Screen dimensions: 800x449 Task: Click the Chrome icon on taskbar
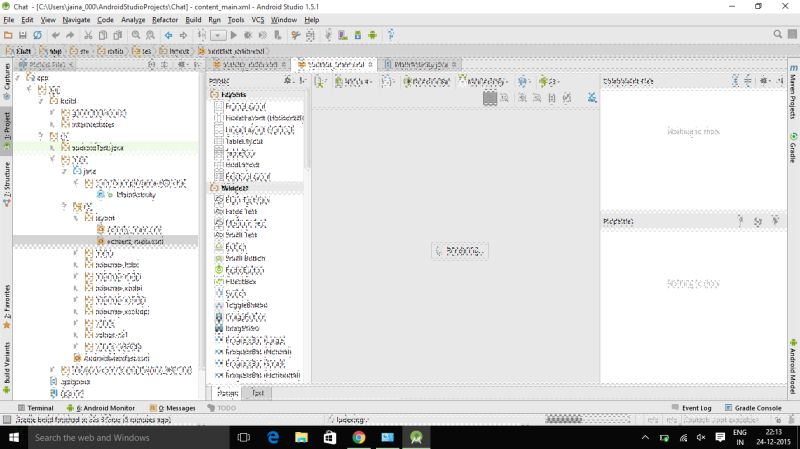[359, 437]
